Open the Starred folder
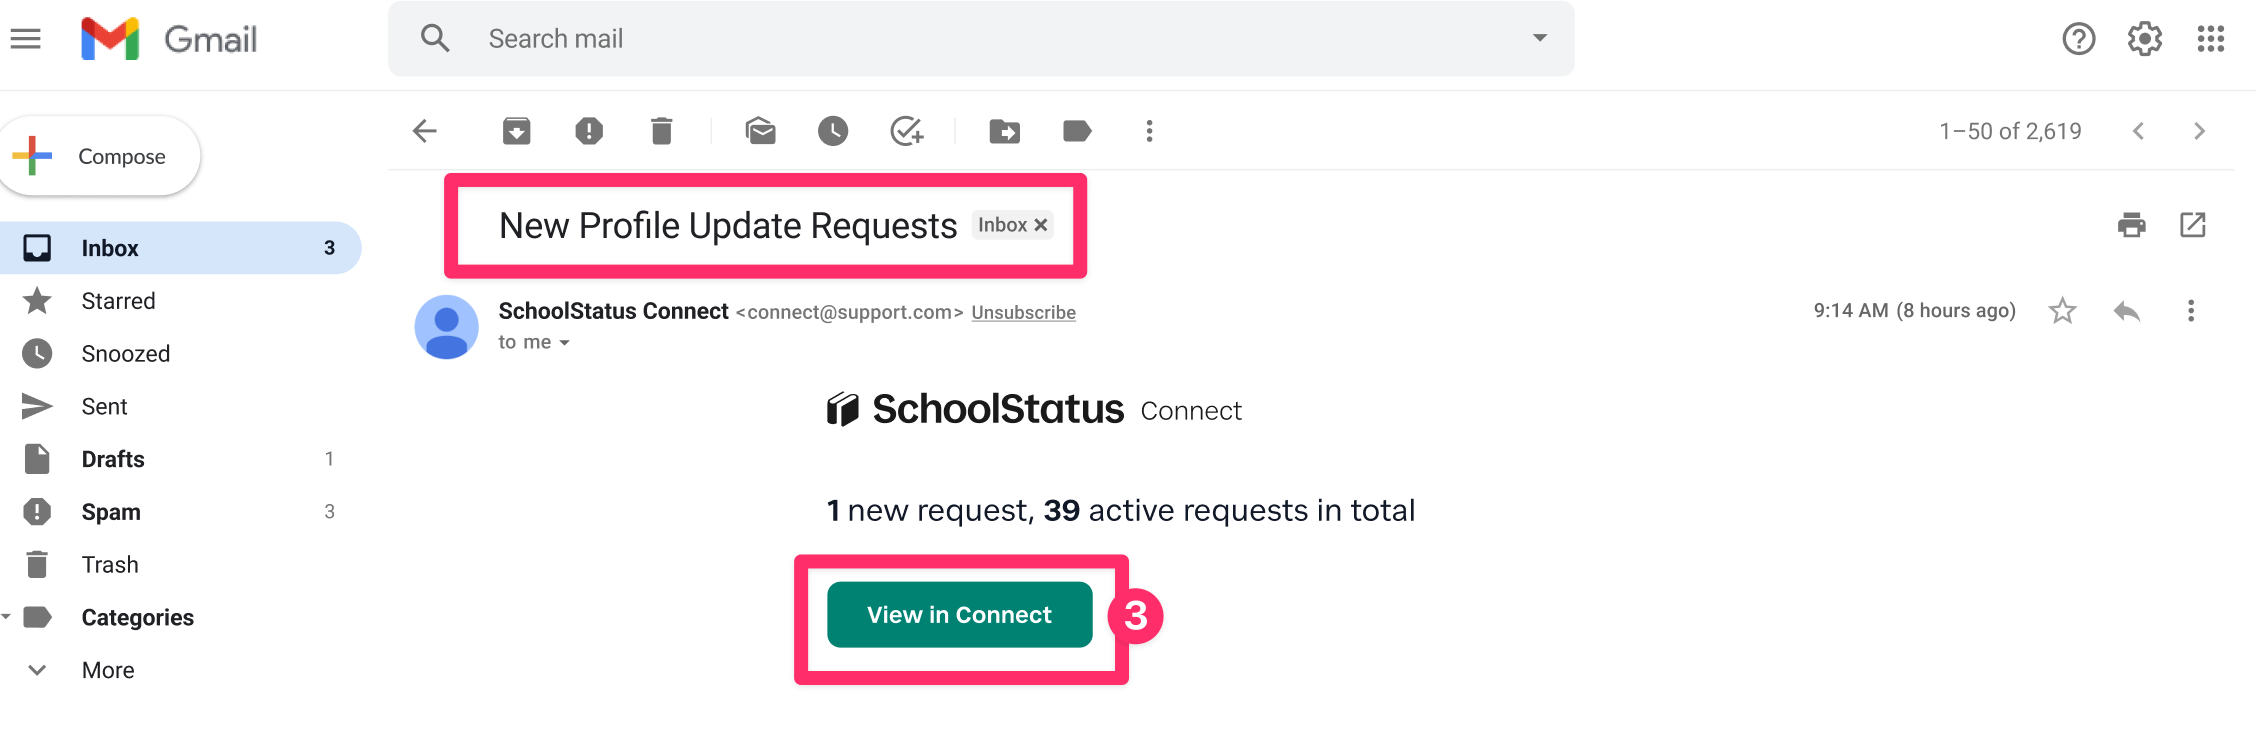This screenshot has width=2256, height=748. pos(118,301)
